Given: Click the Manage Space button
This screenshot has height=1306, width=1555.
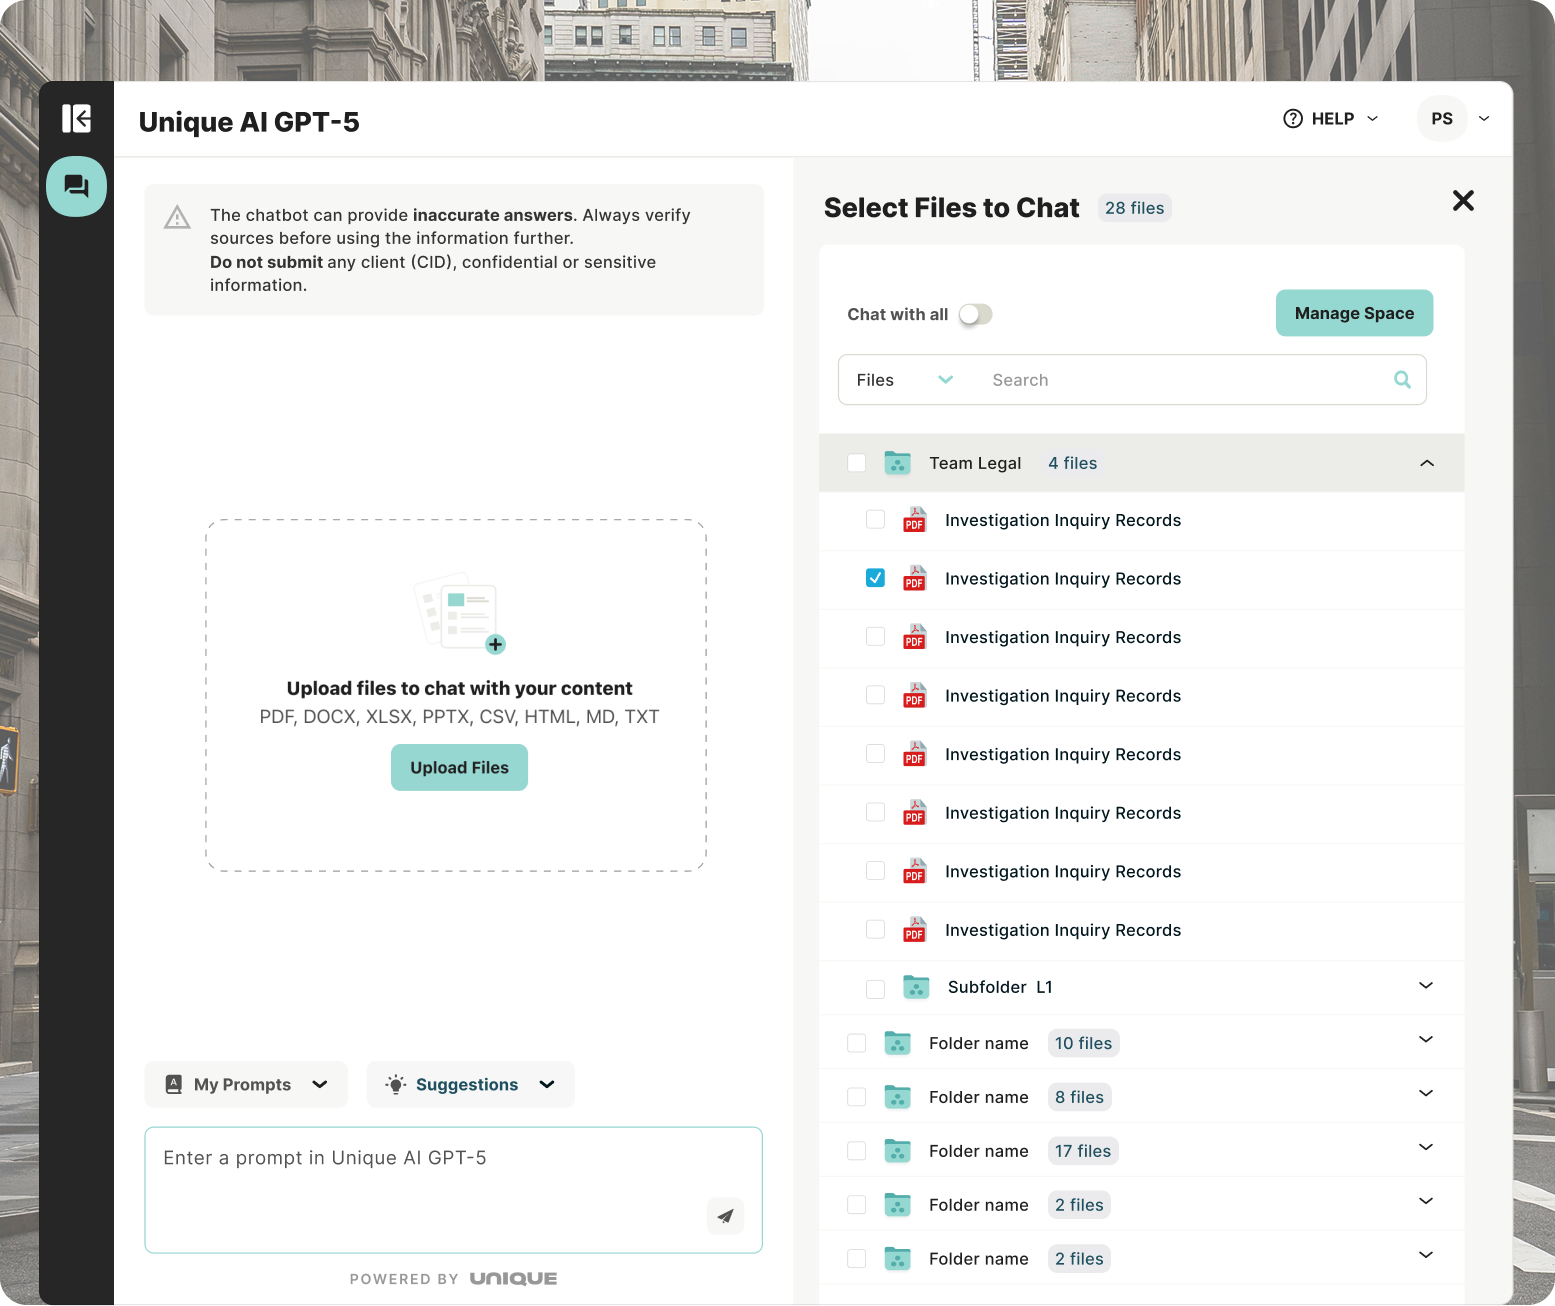Looking at the screenshot, I should coord(1354,313).
